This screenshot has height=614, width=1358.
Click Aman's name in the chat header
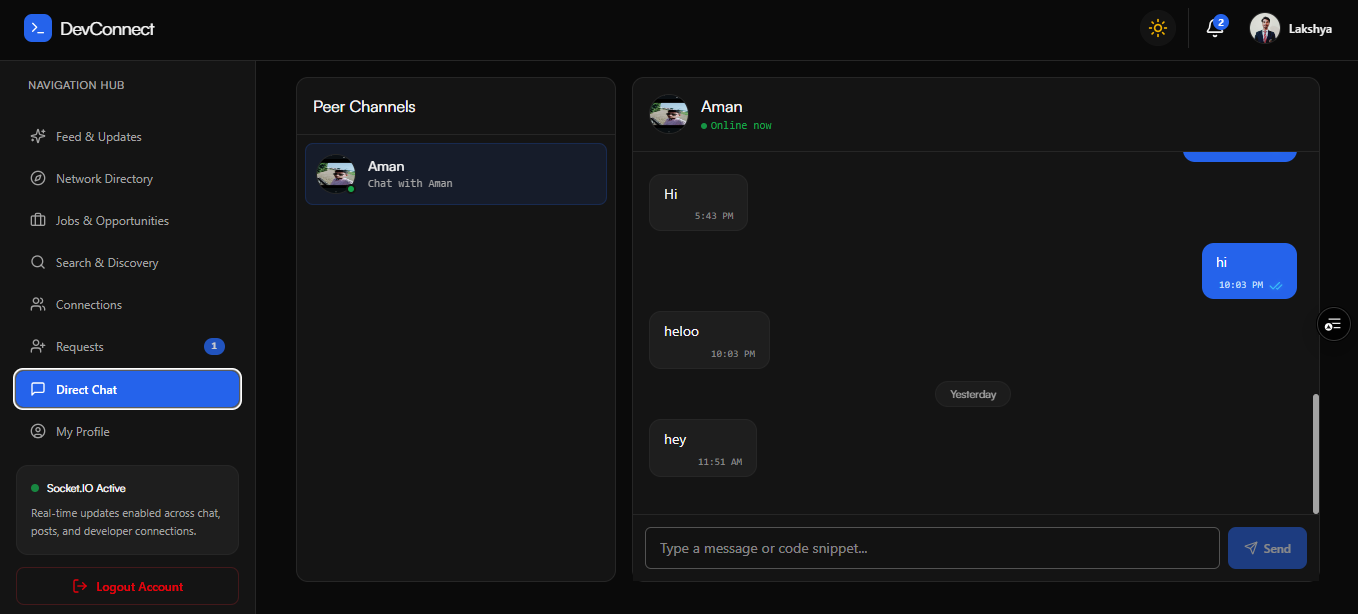[x=722, y=107]
